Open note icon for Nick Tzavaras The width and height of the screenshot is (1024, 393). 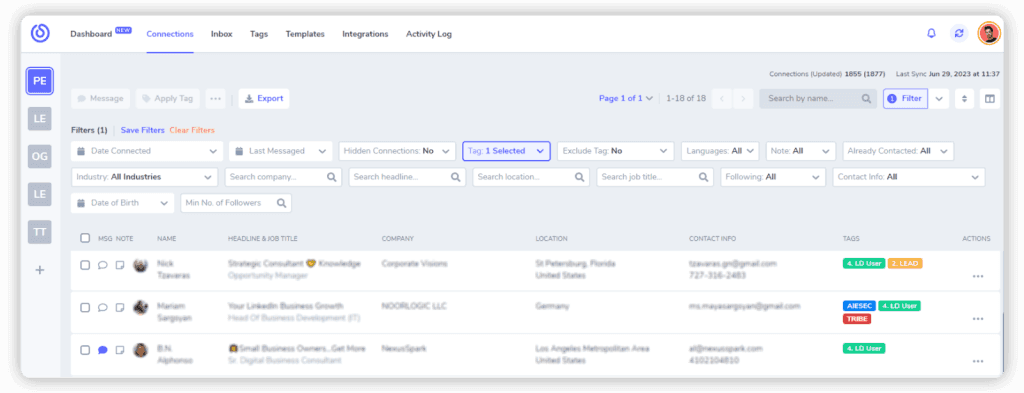[120, 266]
